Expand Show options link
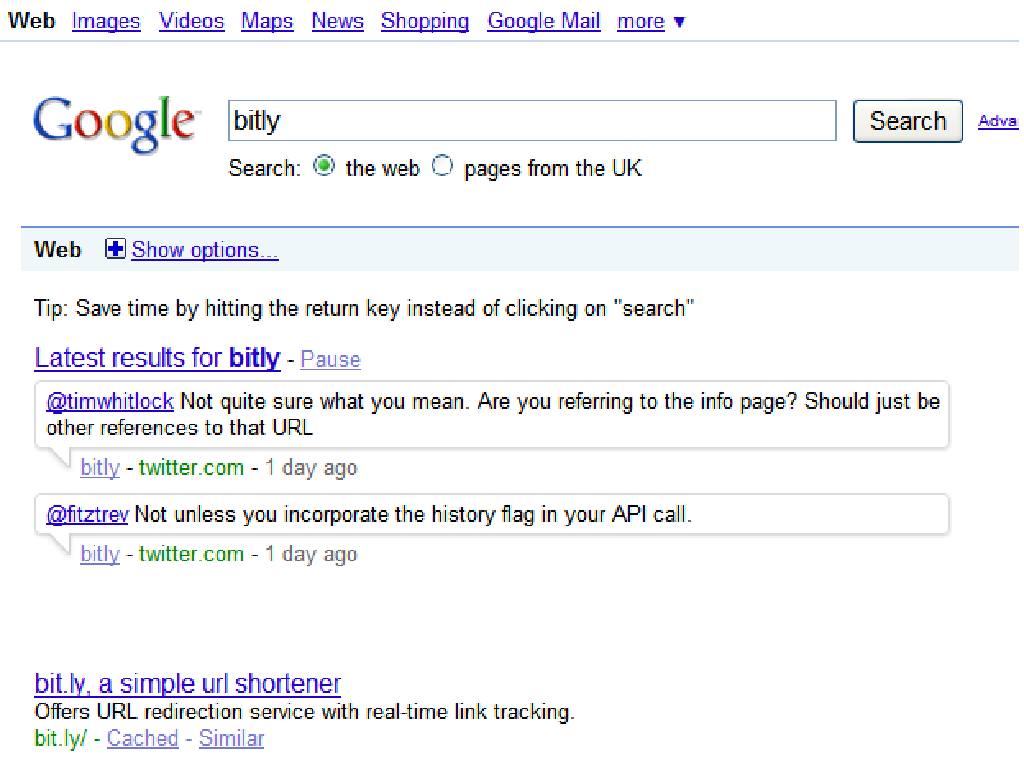Image resolution: width=1024 pixels, height=768 pixels. [204, 249]
